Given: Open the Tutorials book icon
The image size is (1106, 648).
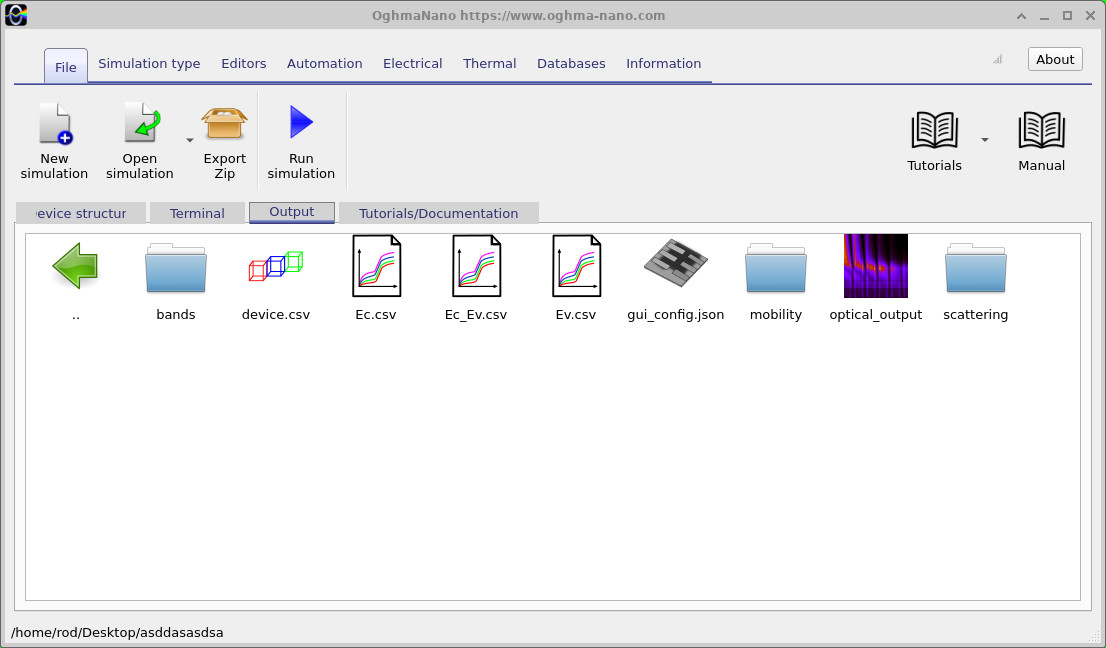Looking at the screenshot, I should (x=934, y=130).
